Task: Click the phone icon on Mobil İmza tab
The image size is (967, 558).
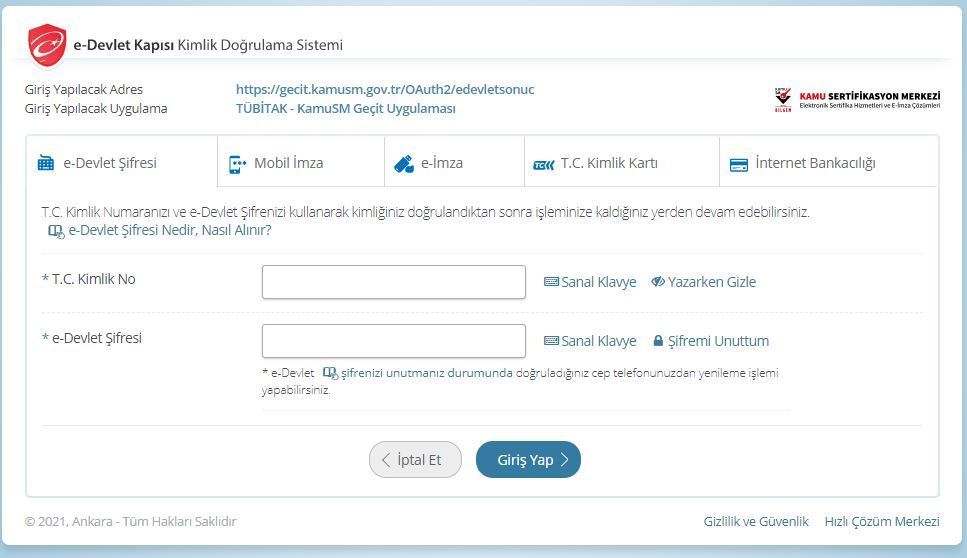Action: click(237, 164)
